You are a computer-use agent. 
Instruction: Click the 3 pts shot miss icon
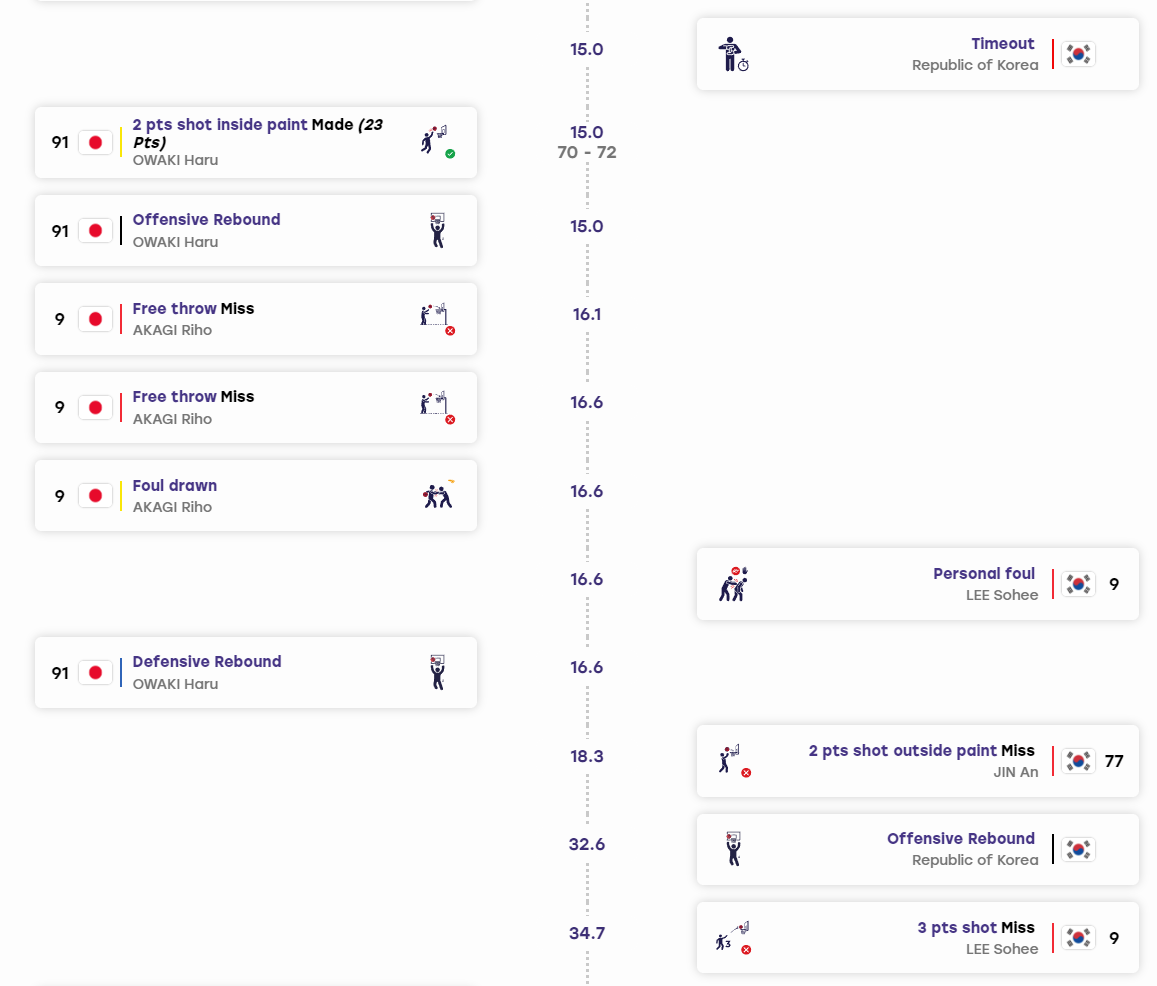[x=733, y=937]
